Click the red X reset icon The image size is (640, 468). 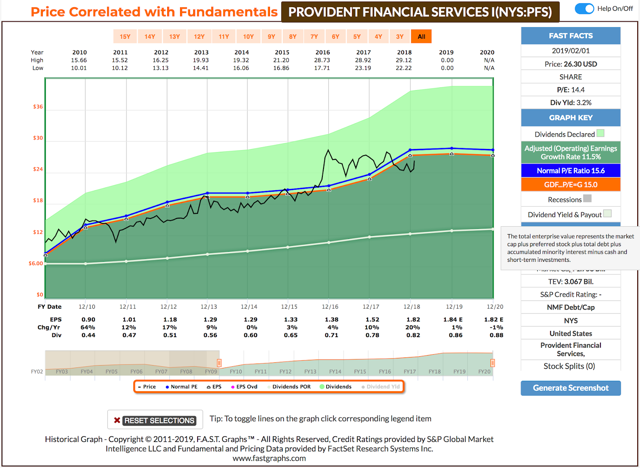click(117, 420)
